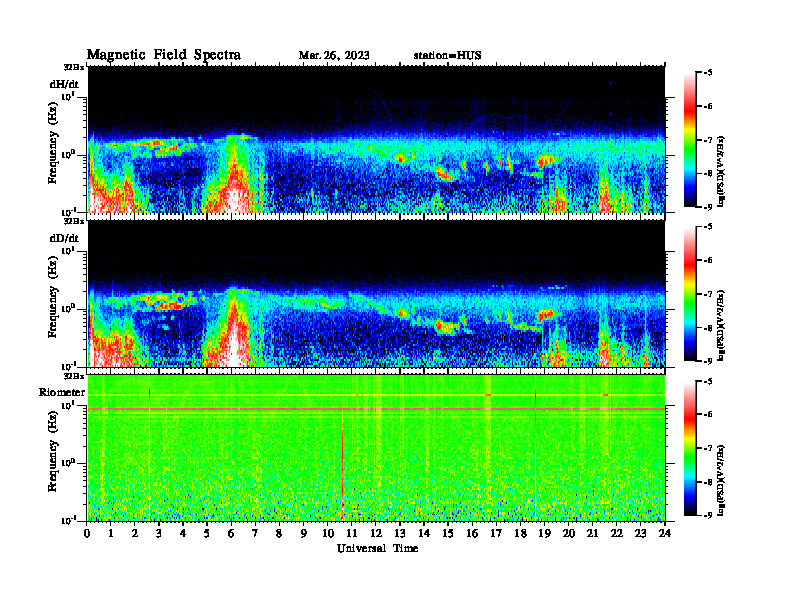Click the "Magnetic Field Spectra" title
Viewport: 792px width, 612px height.
tap(164, 55)
